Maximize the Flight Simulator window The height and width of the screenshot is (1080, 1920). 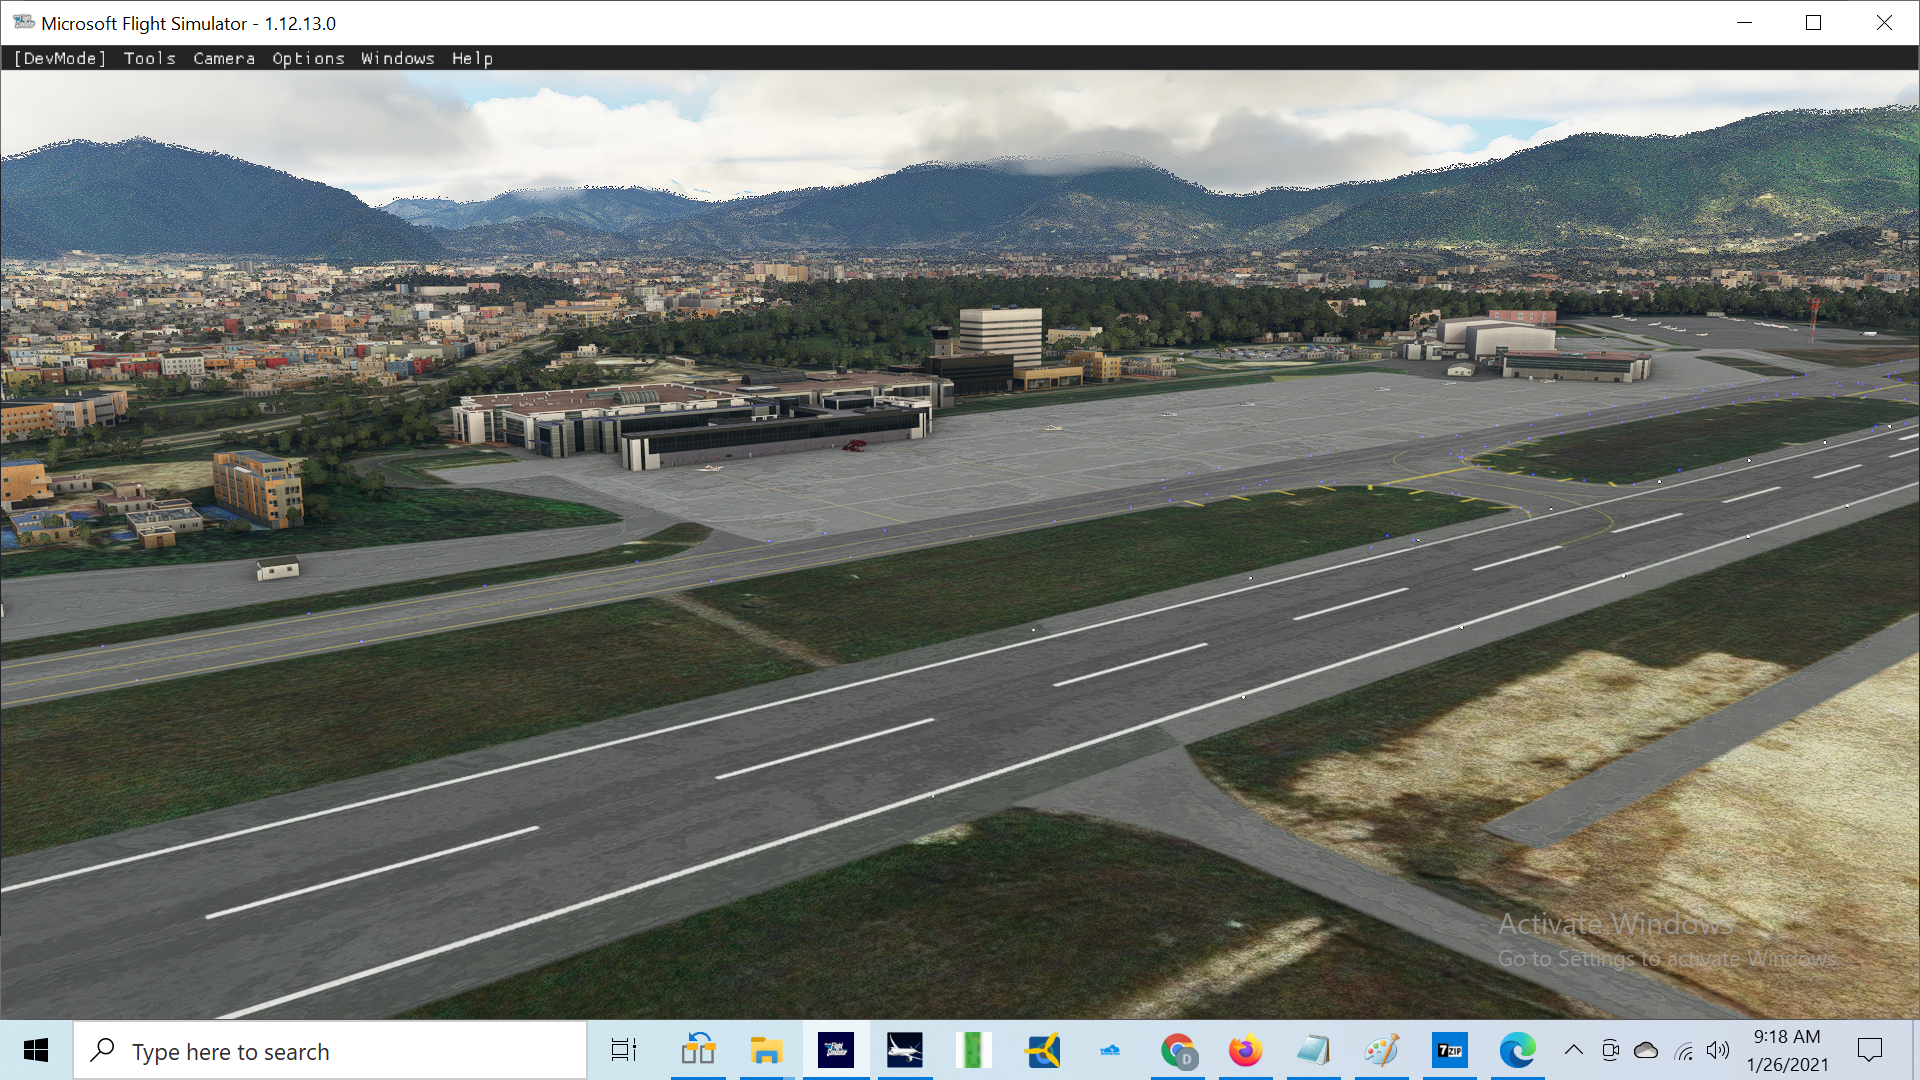(1814, 22)
